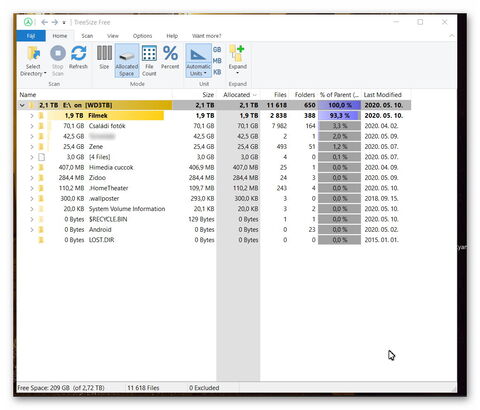Select the $RECYCLE.BIN row
This screenshot has height=410, width=480.
click(x=214, y=219)
